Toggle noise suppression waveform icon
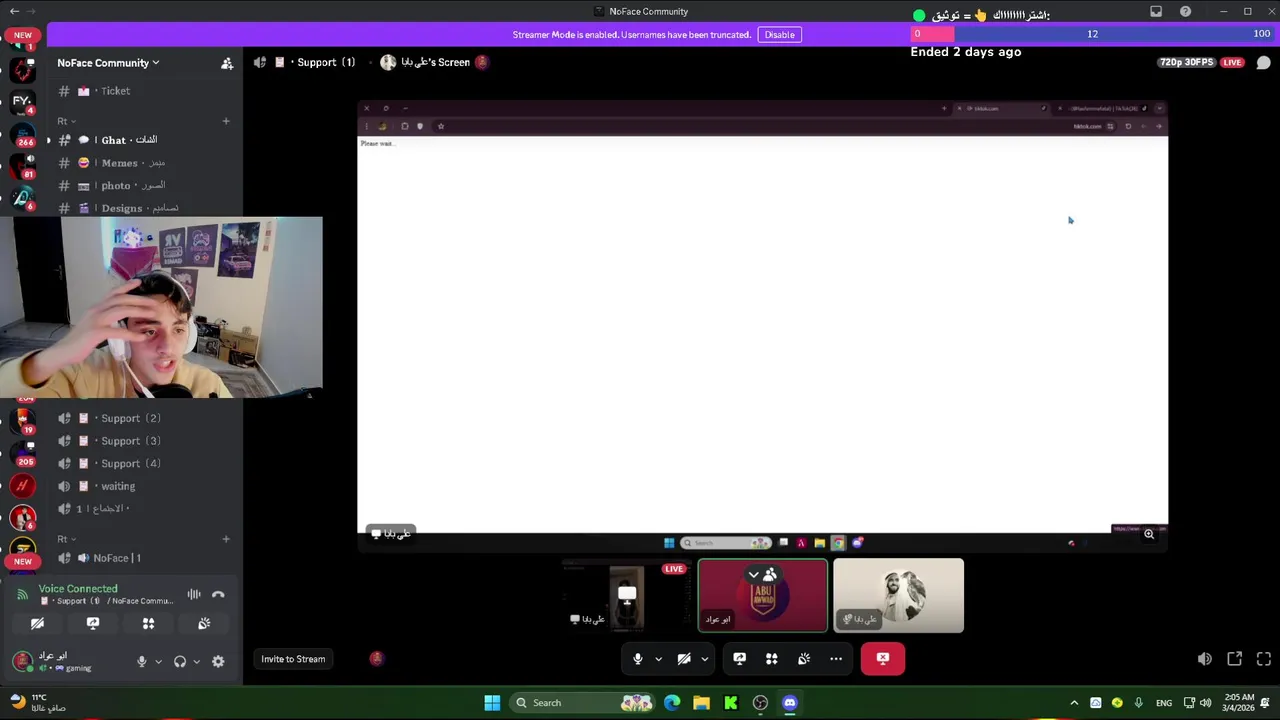The width and height of the screenshot is (1280, 720). (194, 594)
